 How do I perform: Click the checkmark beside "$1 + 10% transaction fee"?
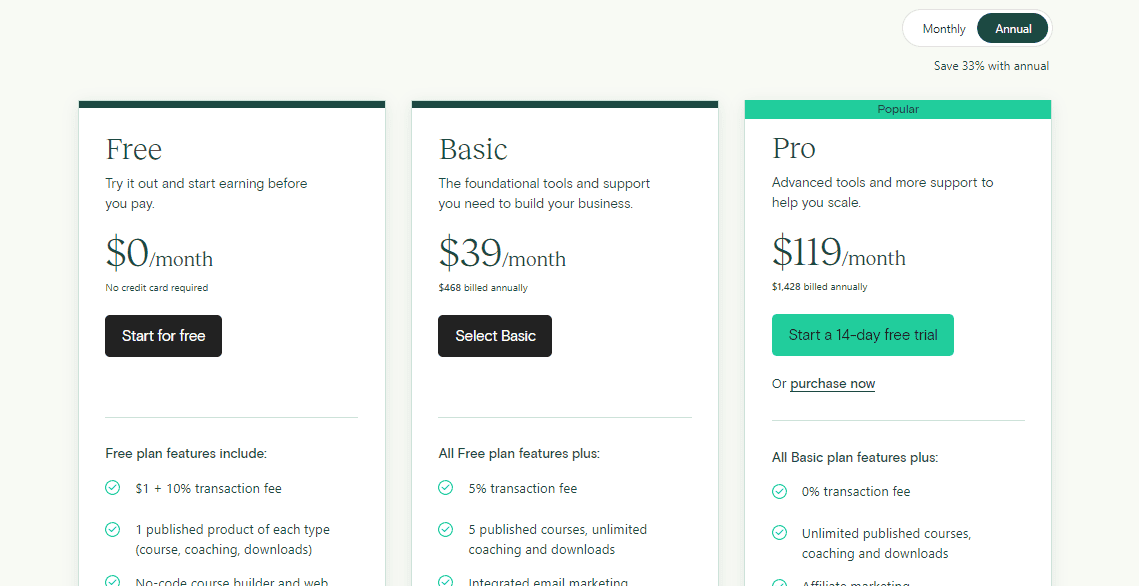112,488
